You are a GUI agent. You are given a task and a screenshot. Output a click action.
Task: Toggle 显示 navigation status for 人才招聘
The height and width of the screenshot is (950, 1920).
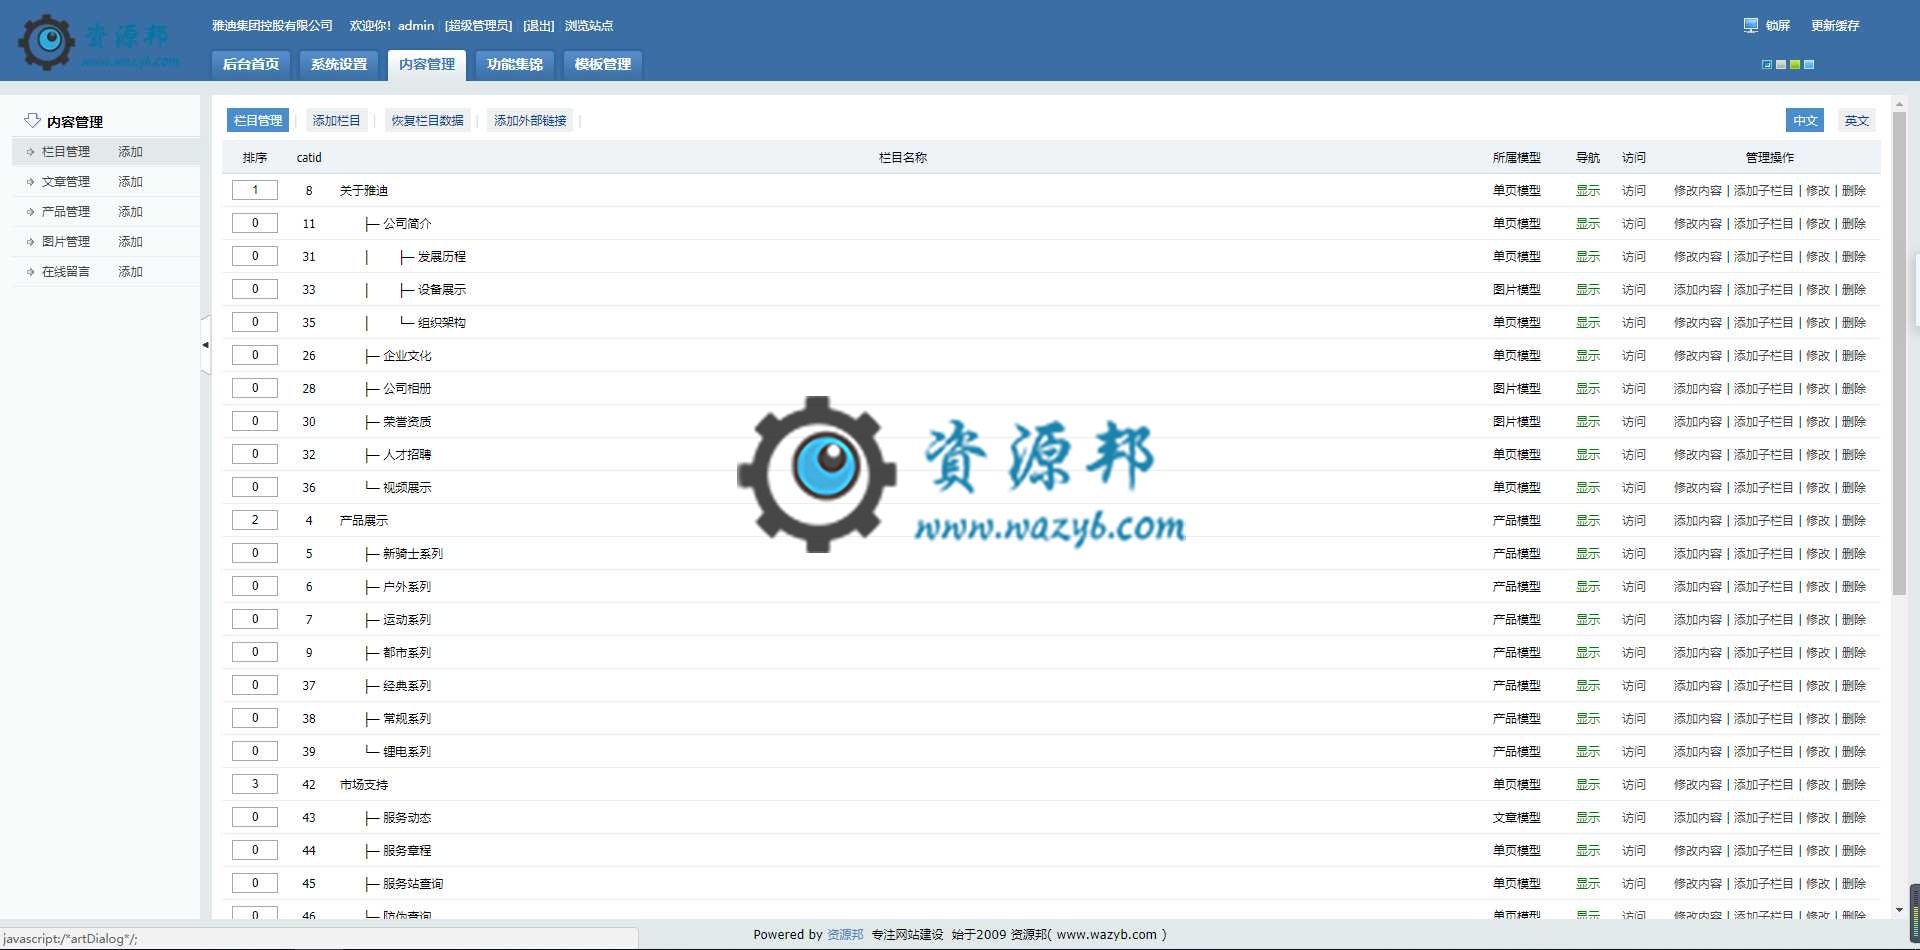[x=1588, y=455]
